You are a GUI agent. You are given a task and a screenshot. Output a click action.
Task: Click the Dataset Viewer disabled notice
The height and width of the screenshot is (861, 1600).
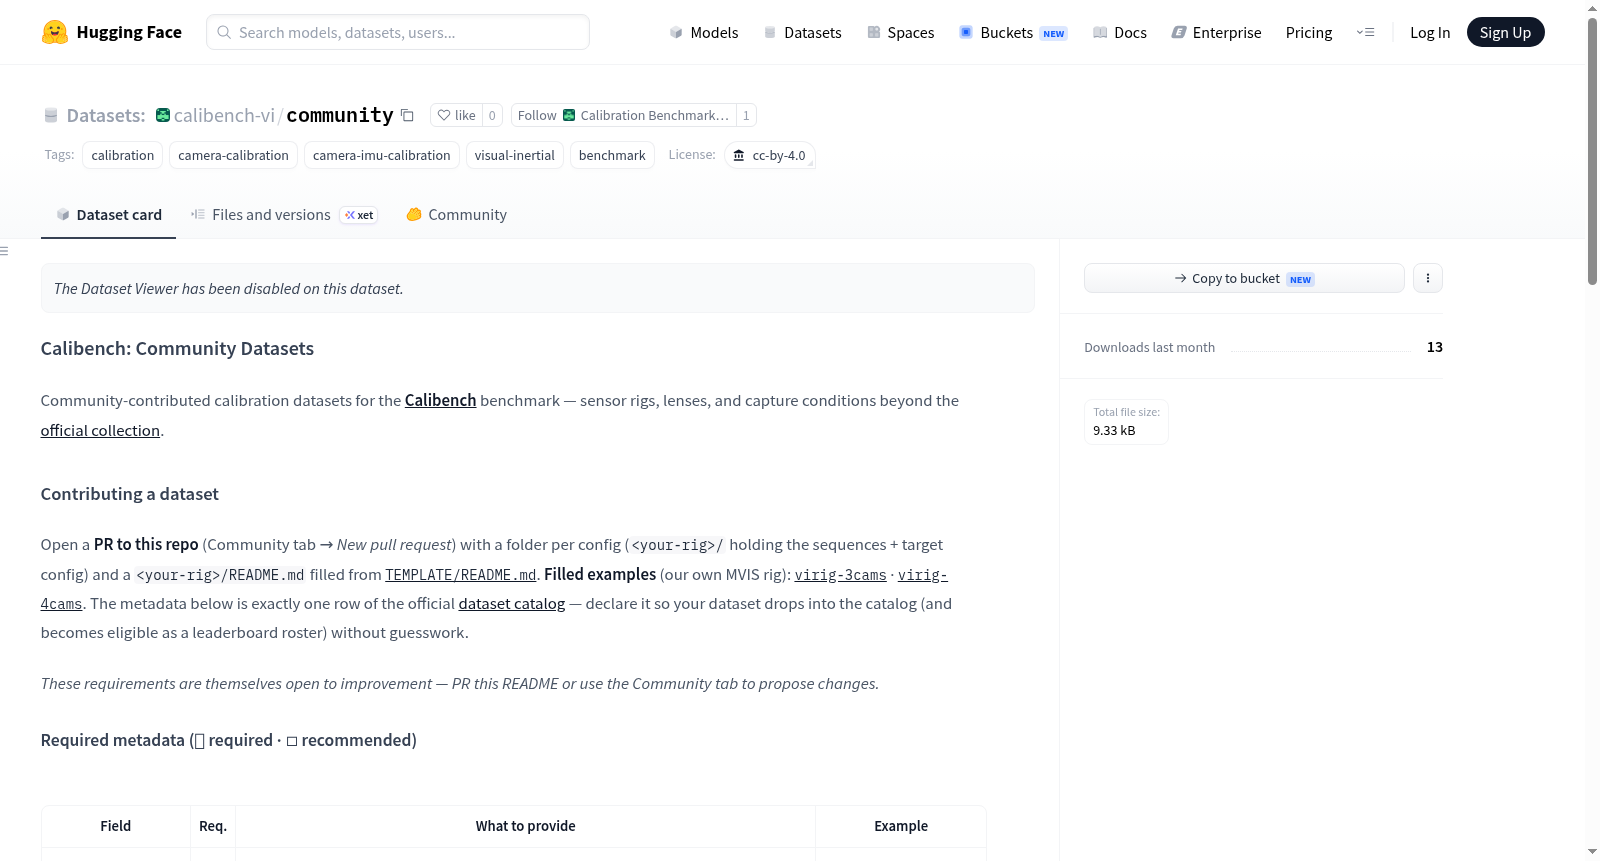(x=538, y=288)
